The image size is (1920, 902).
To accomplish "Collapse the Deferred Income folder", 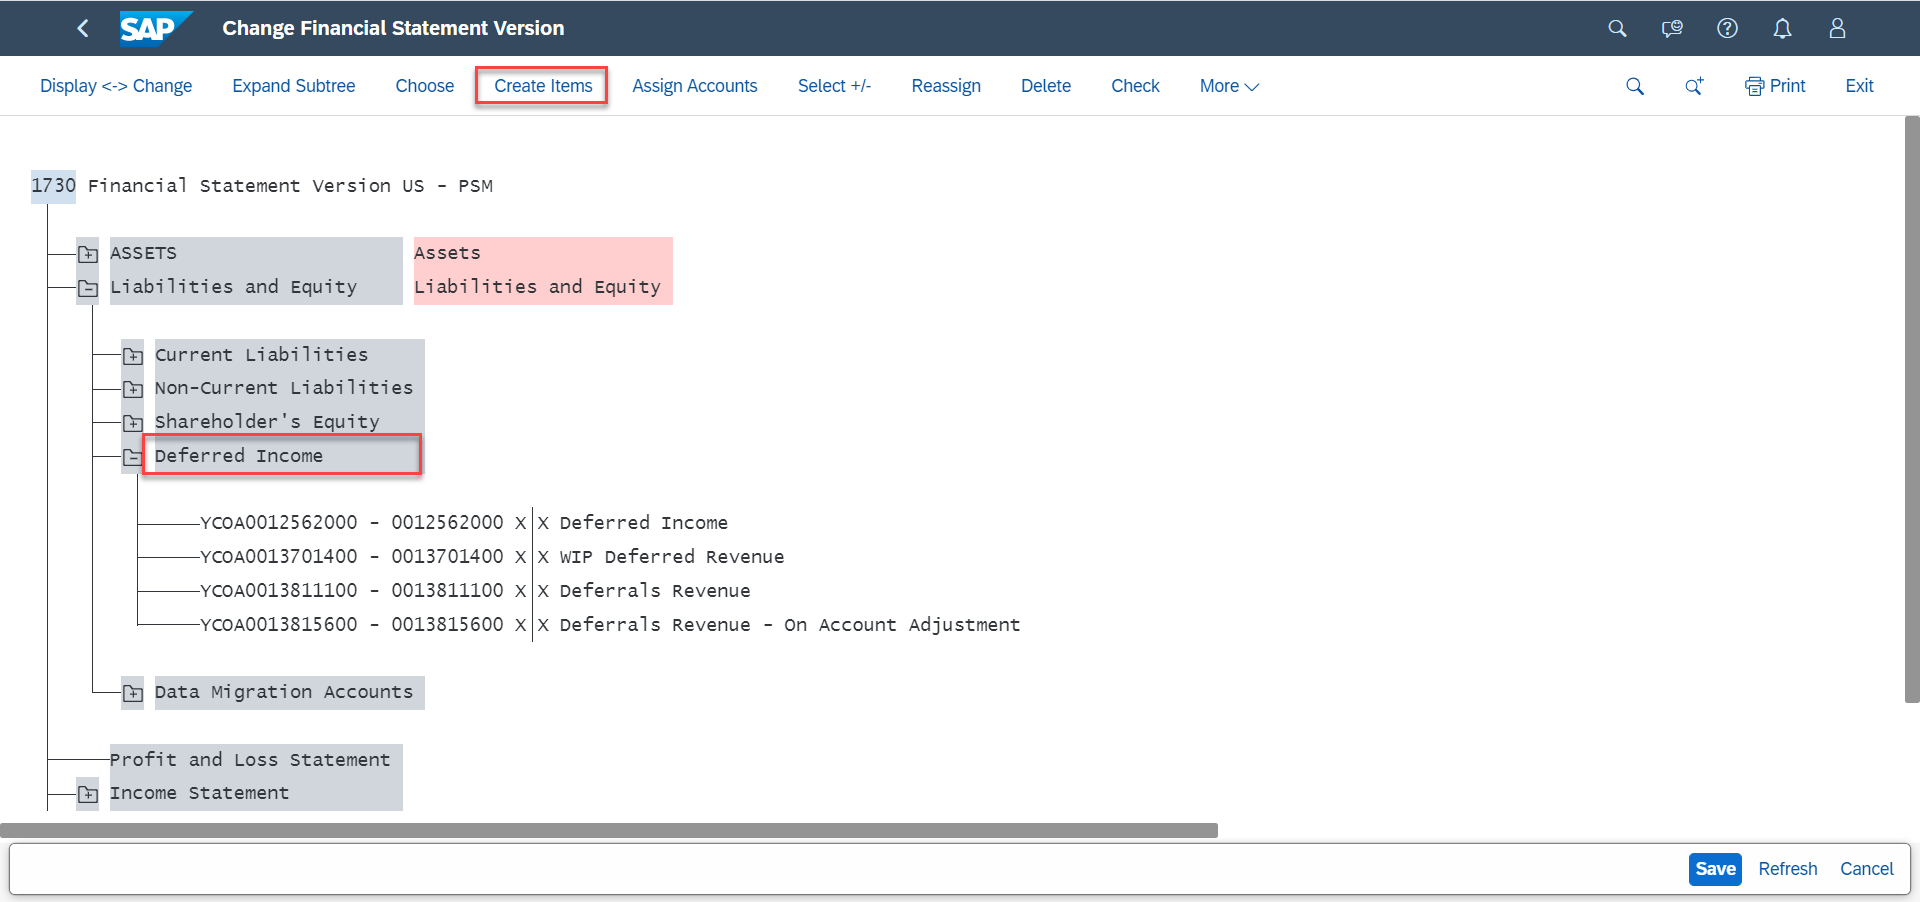I will (133, 457).
